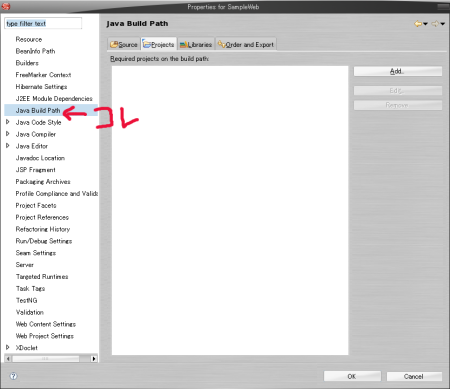Click the right scroll arrow of the tree scrollbar
Viewport: 450px width, 389px height.
(94, 359)
